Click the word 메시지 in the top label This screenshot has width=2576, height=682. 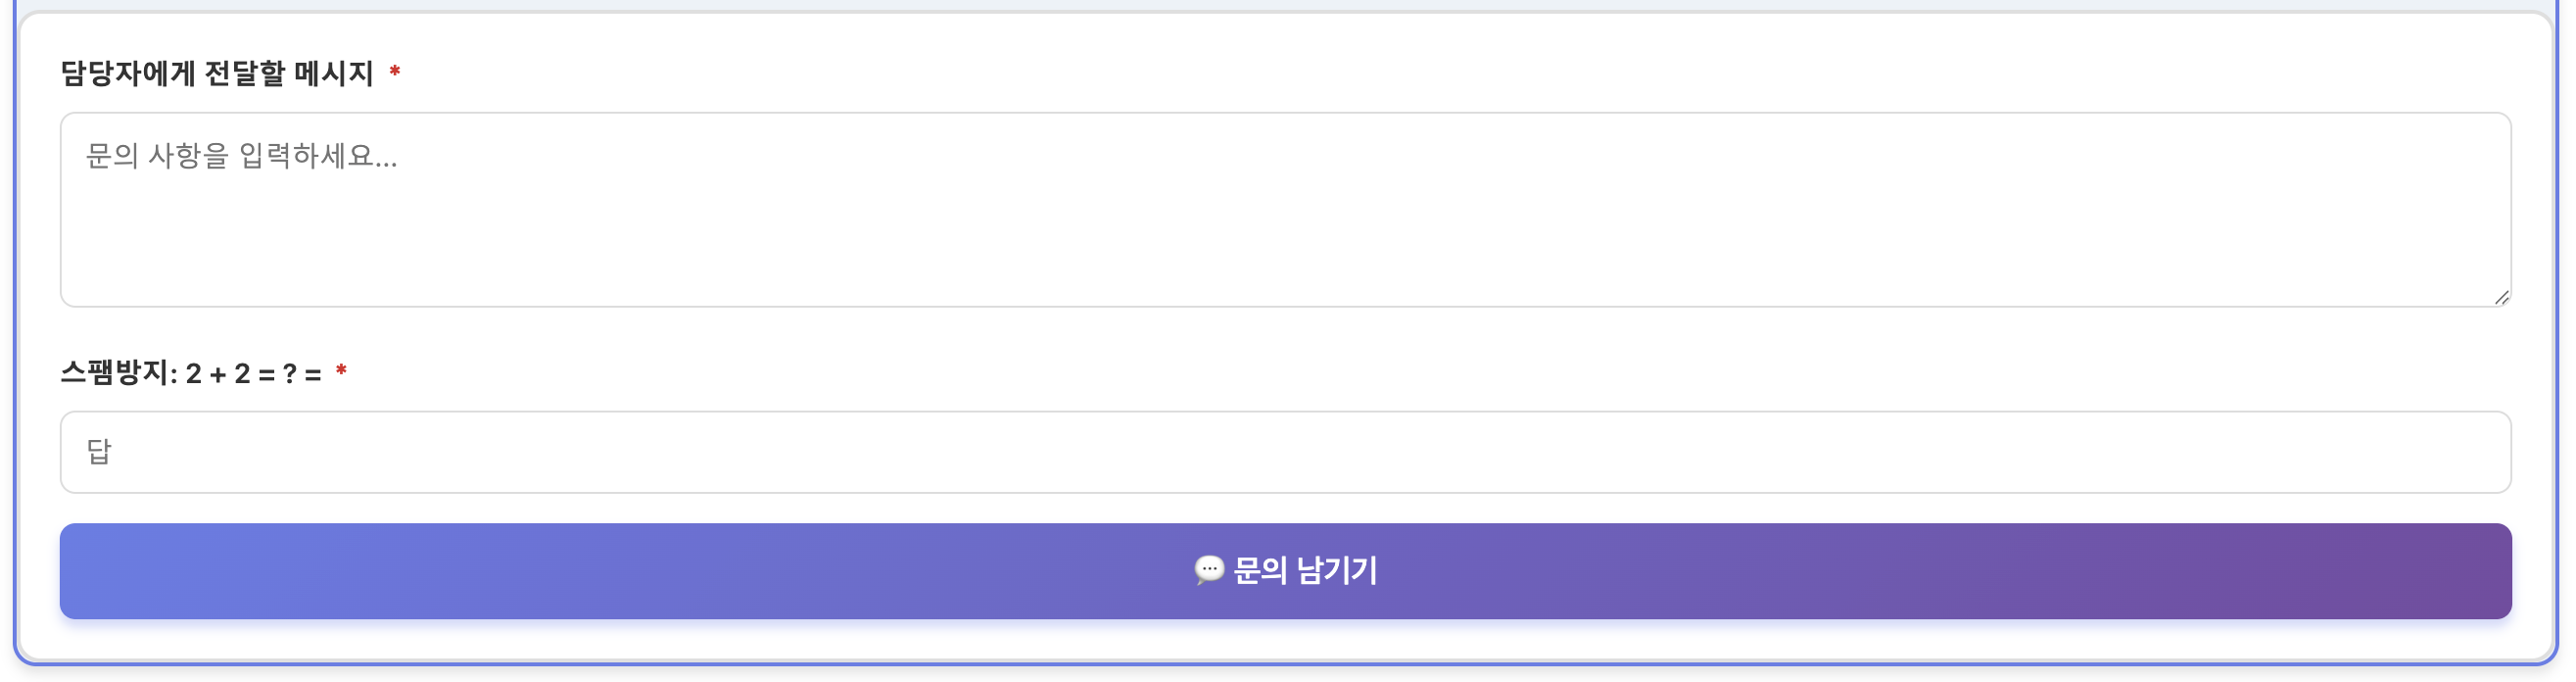[x=334, y=73]
